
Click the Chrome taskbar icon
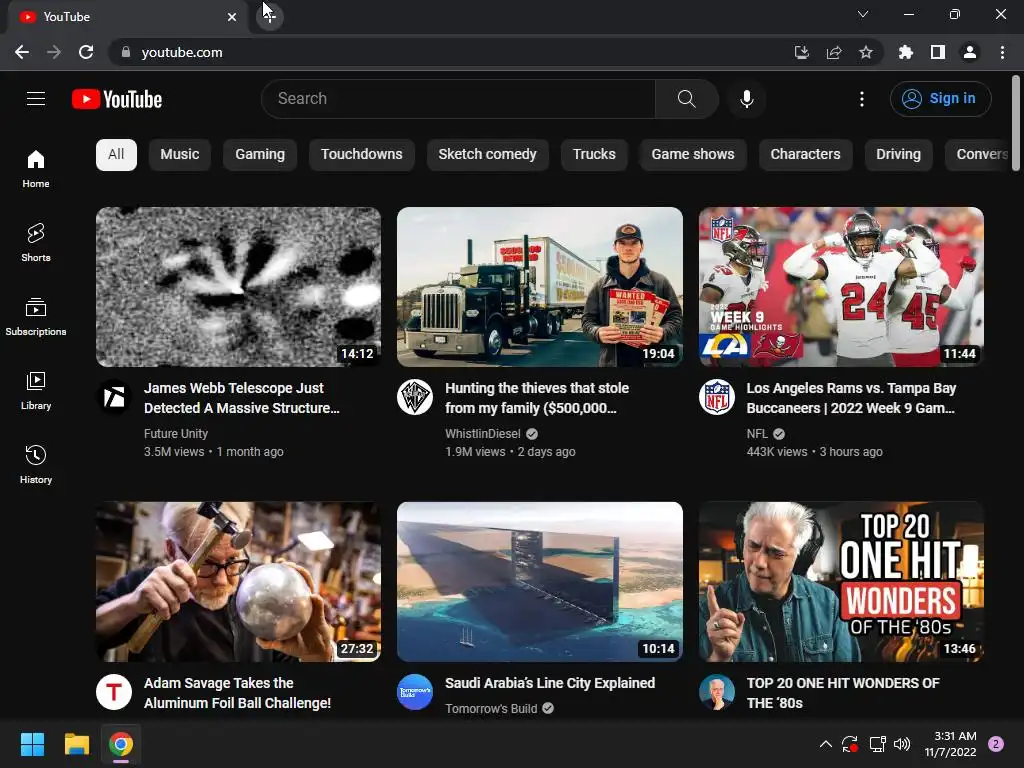121,744
